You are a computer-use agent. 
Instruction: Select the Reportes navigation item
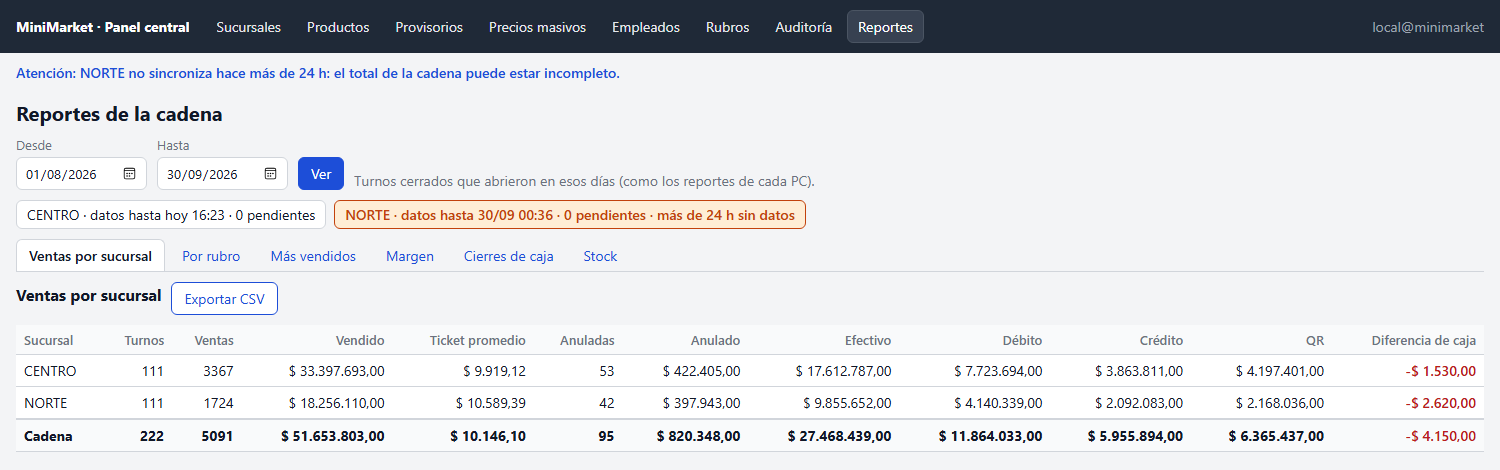pyautogui.click(x=885, y=27)
